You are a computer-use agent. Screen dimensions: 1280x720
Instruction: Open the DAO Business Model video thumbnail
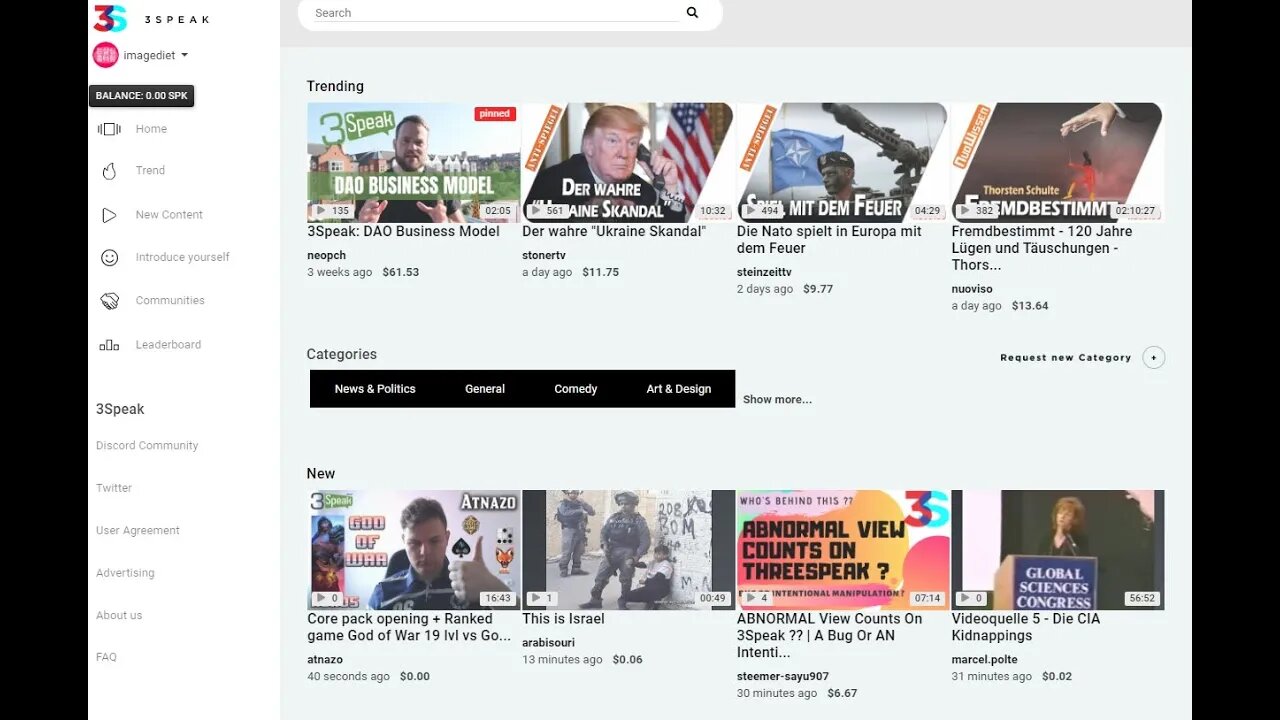pos(414,163)
